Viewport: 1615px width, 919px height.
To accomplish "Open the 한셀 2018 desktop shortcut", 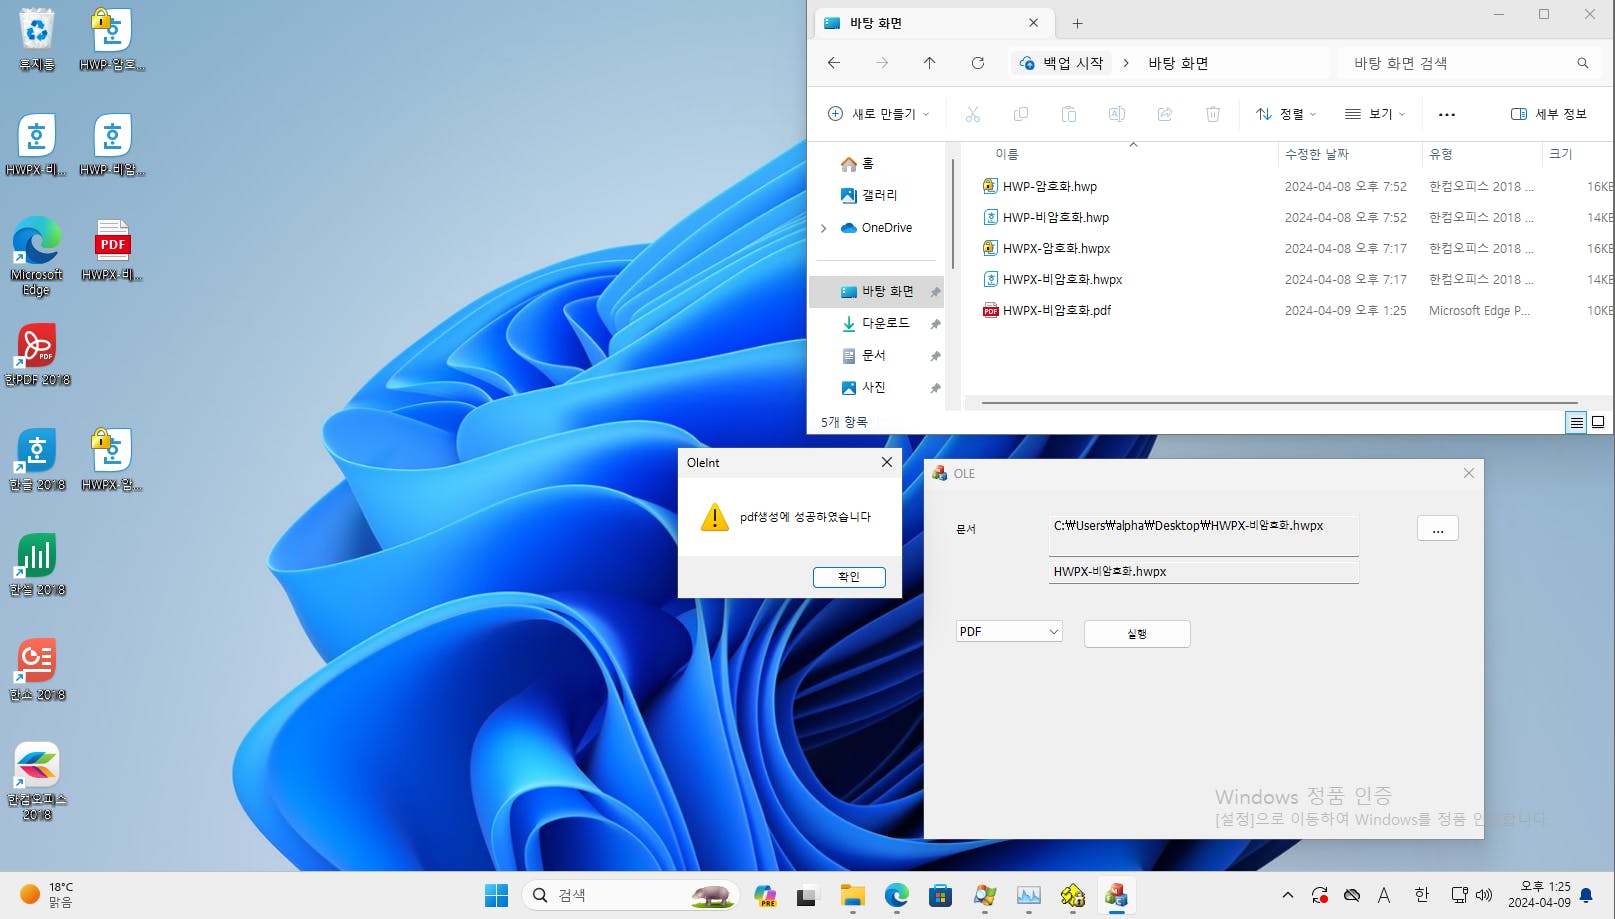I will (37, 565).
